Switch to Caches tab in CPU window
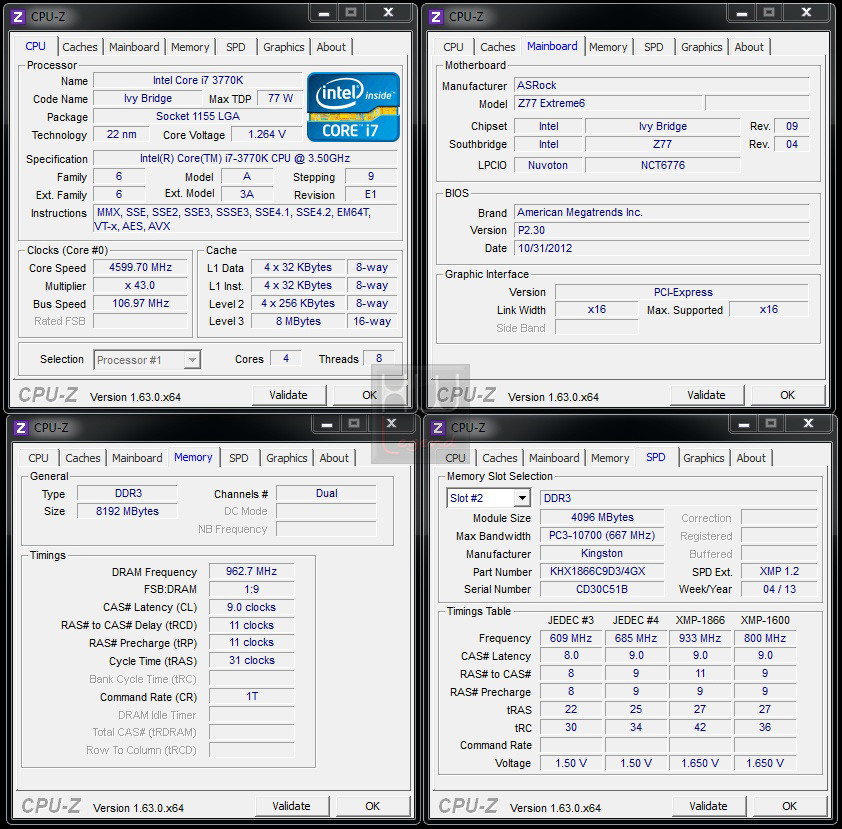Image resolution: width=842 pixels, height=829 pixels. (79, 47)
